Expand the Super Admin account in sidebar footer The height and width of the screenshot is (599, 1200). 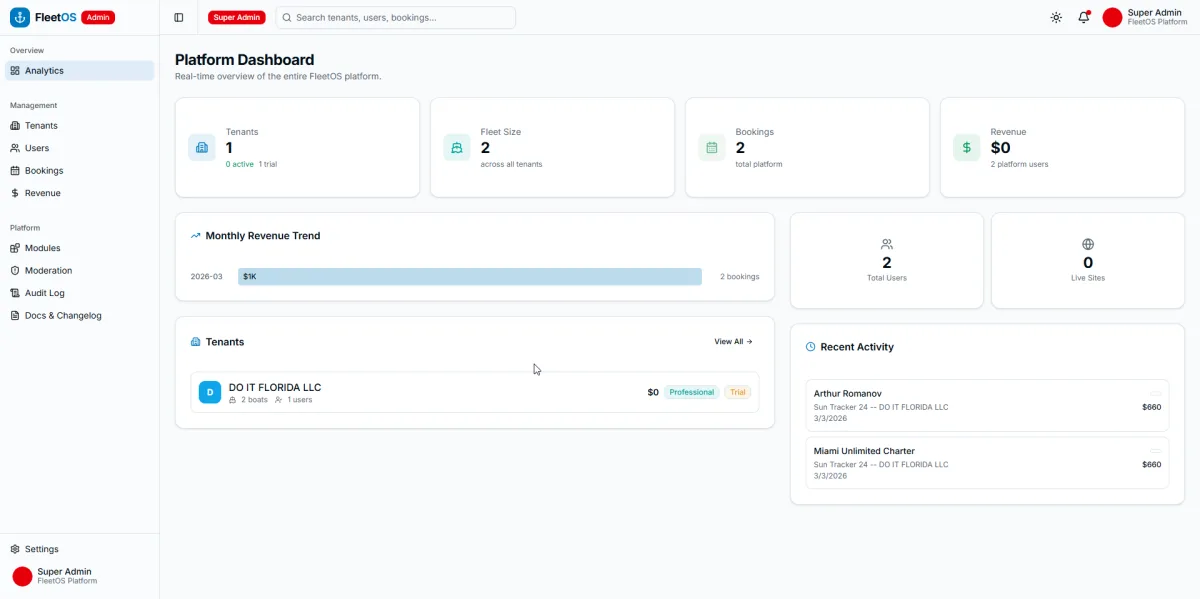tap(66, 576)
